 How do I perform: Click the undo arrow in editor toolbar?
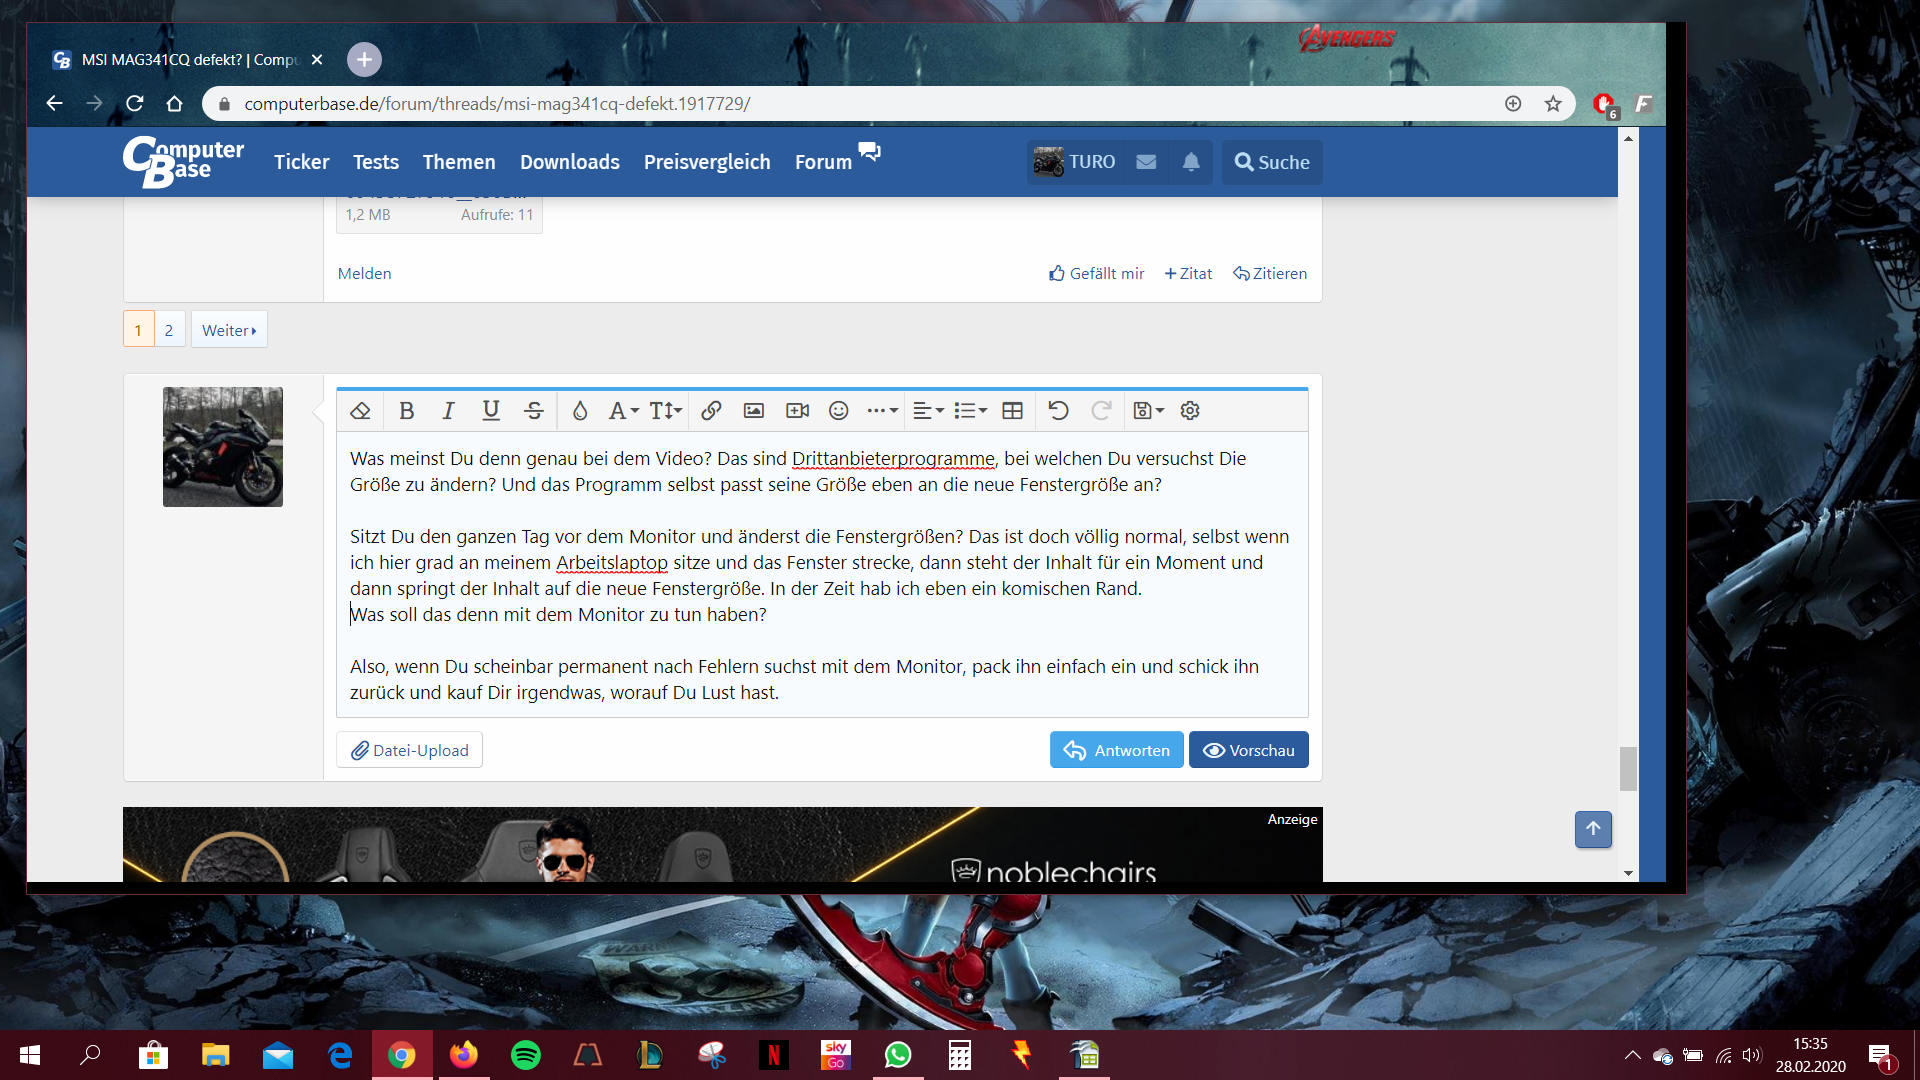coord(1058,411)
